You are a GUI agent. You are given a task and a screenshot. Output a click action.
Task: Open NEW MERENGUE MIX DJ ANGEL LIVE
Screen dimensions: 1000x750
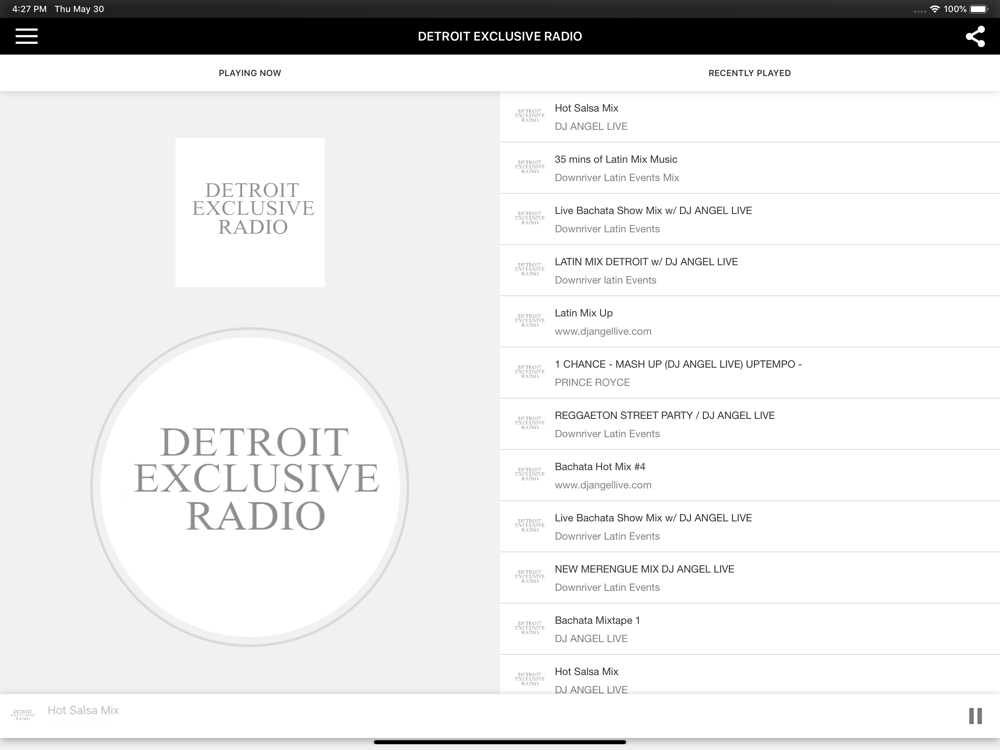point(750,578)
